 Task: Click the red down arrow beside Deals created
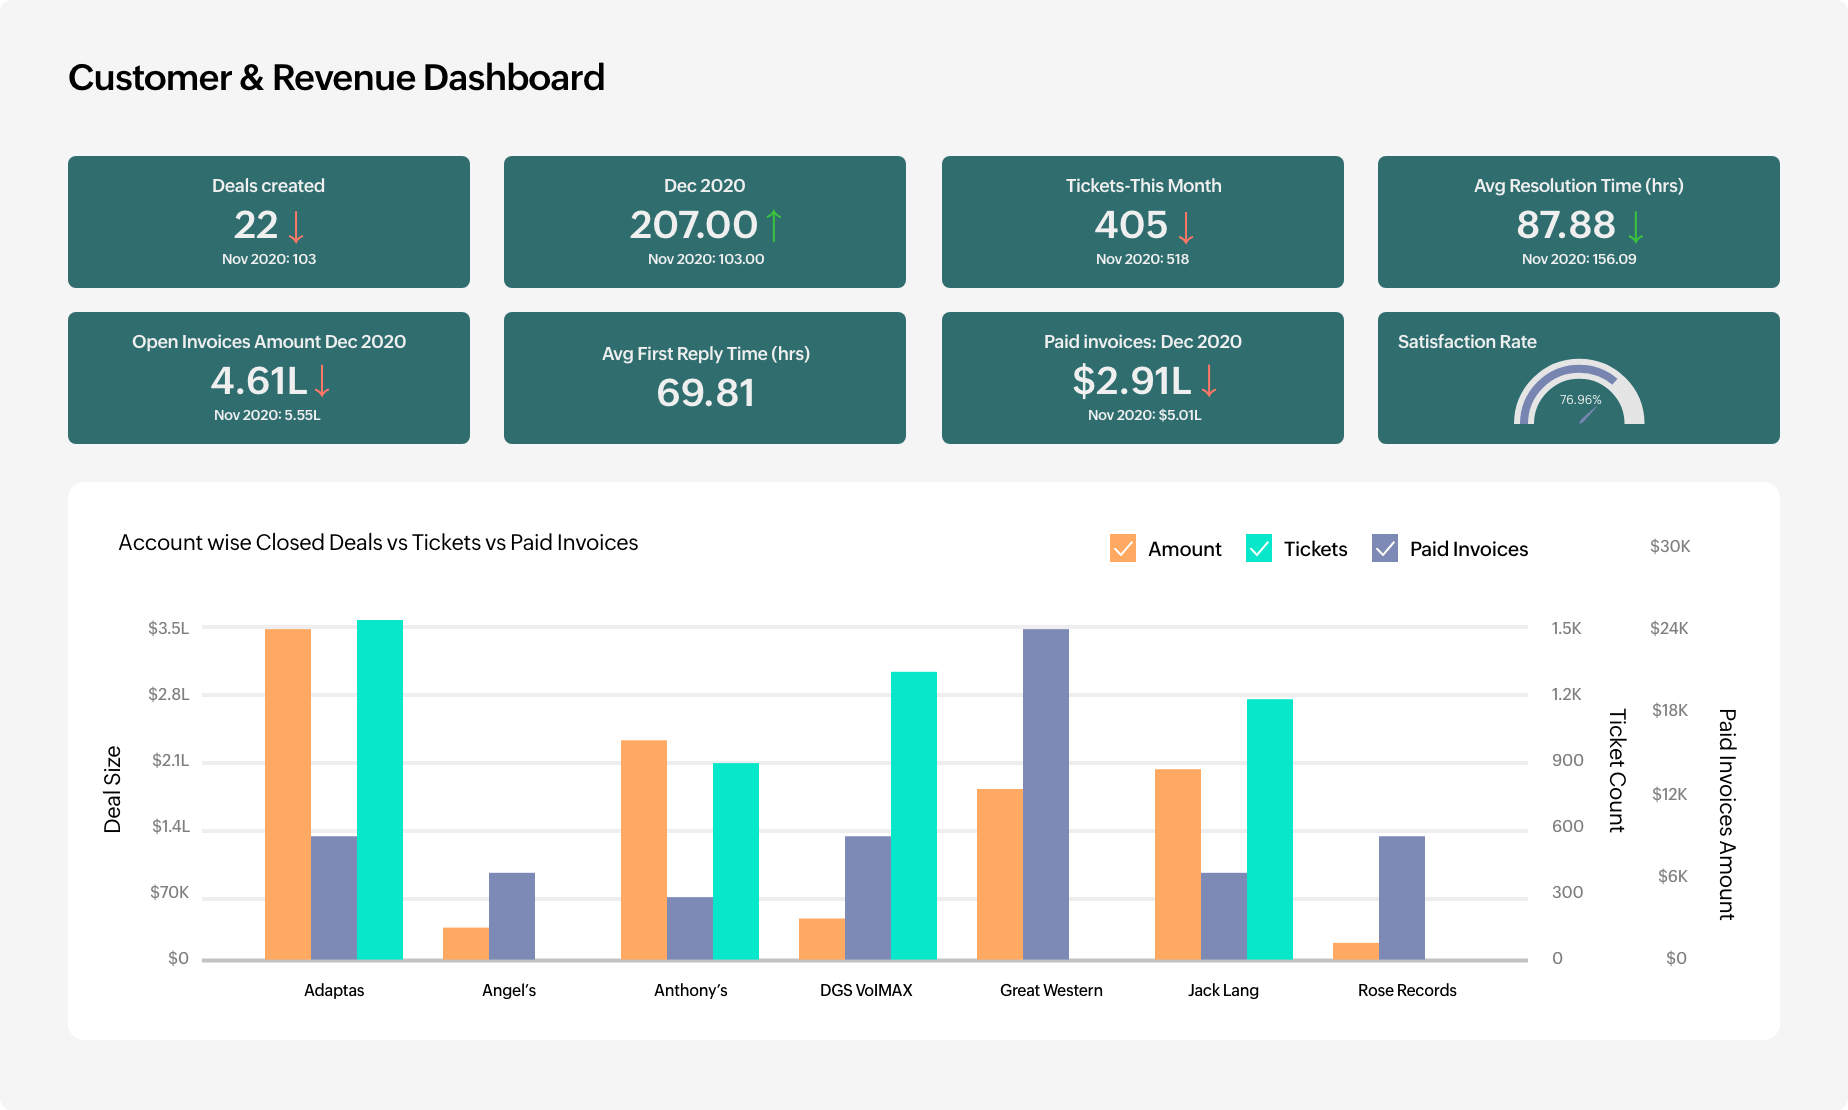(x=296, y=227)
